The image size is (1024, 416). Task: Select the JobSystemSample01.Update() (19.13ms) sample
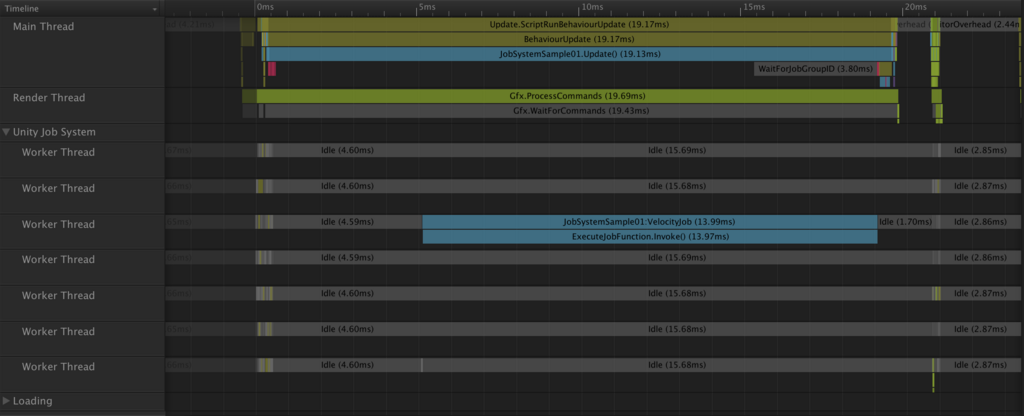[579, 54]
